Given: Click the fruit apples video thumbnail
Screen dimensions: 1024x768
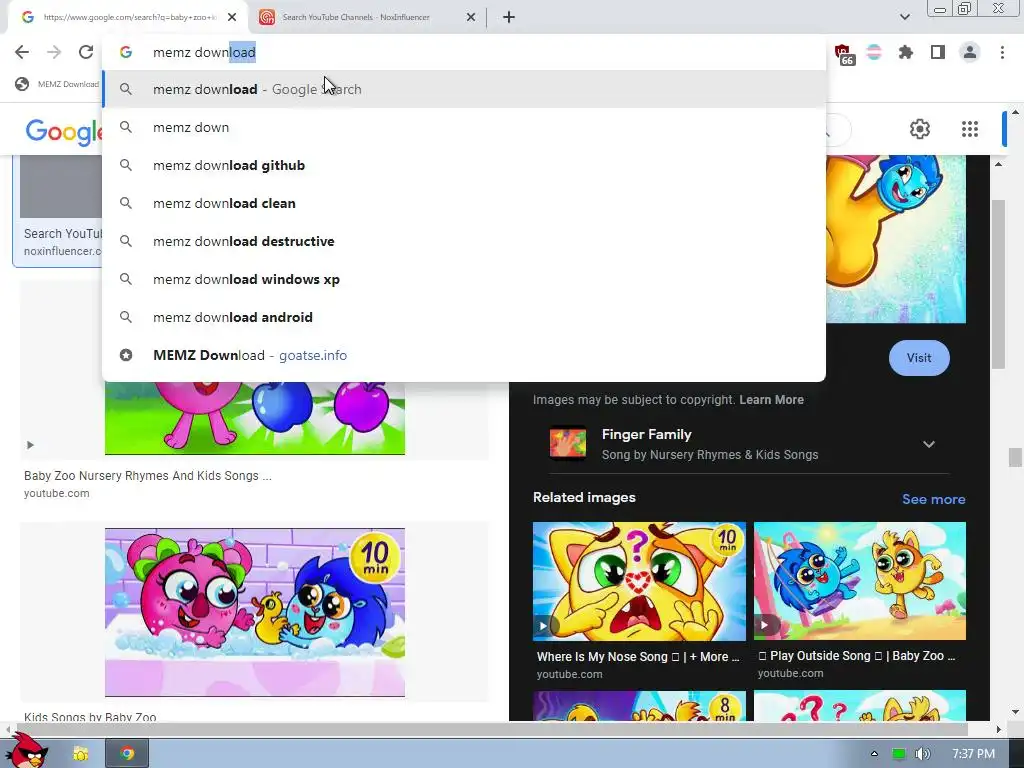Looking at the screenshot, I should [x=255, y=418].
